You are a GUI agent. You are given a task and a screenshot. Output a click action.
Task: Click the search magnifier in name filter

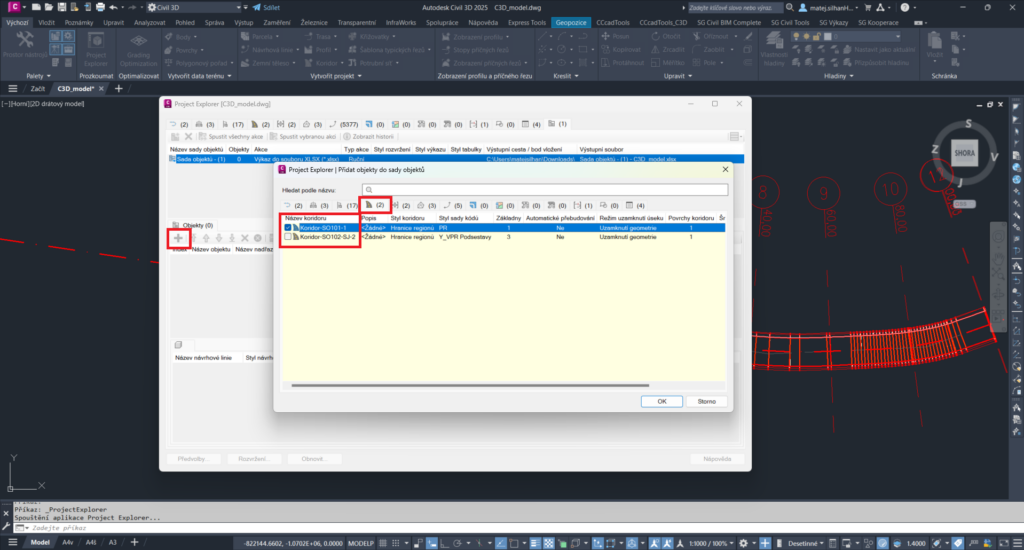[368, 189]
